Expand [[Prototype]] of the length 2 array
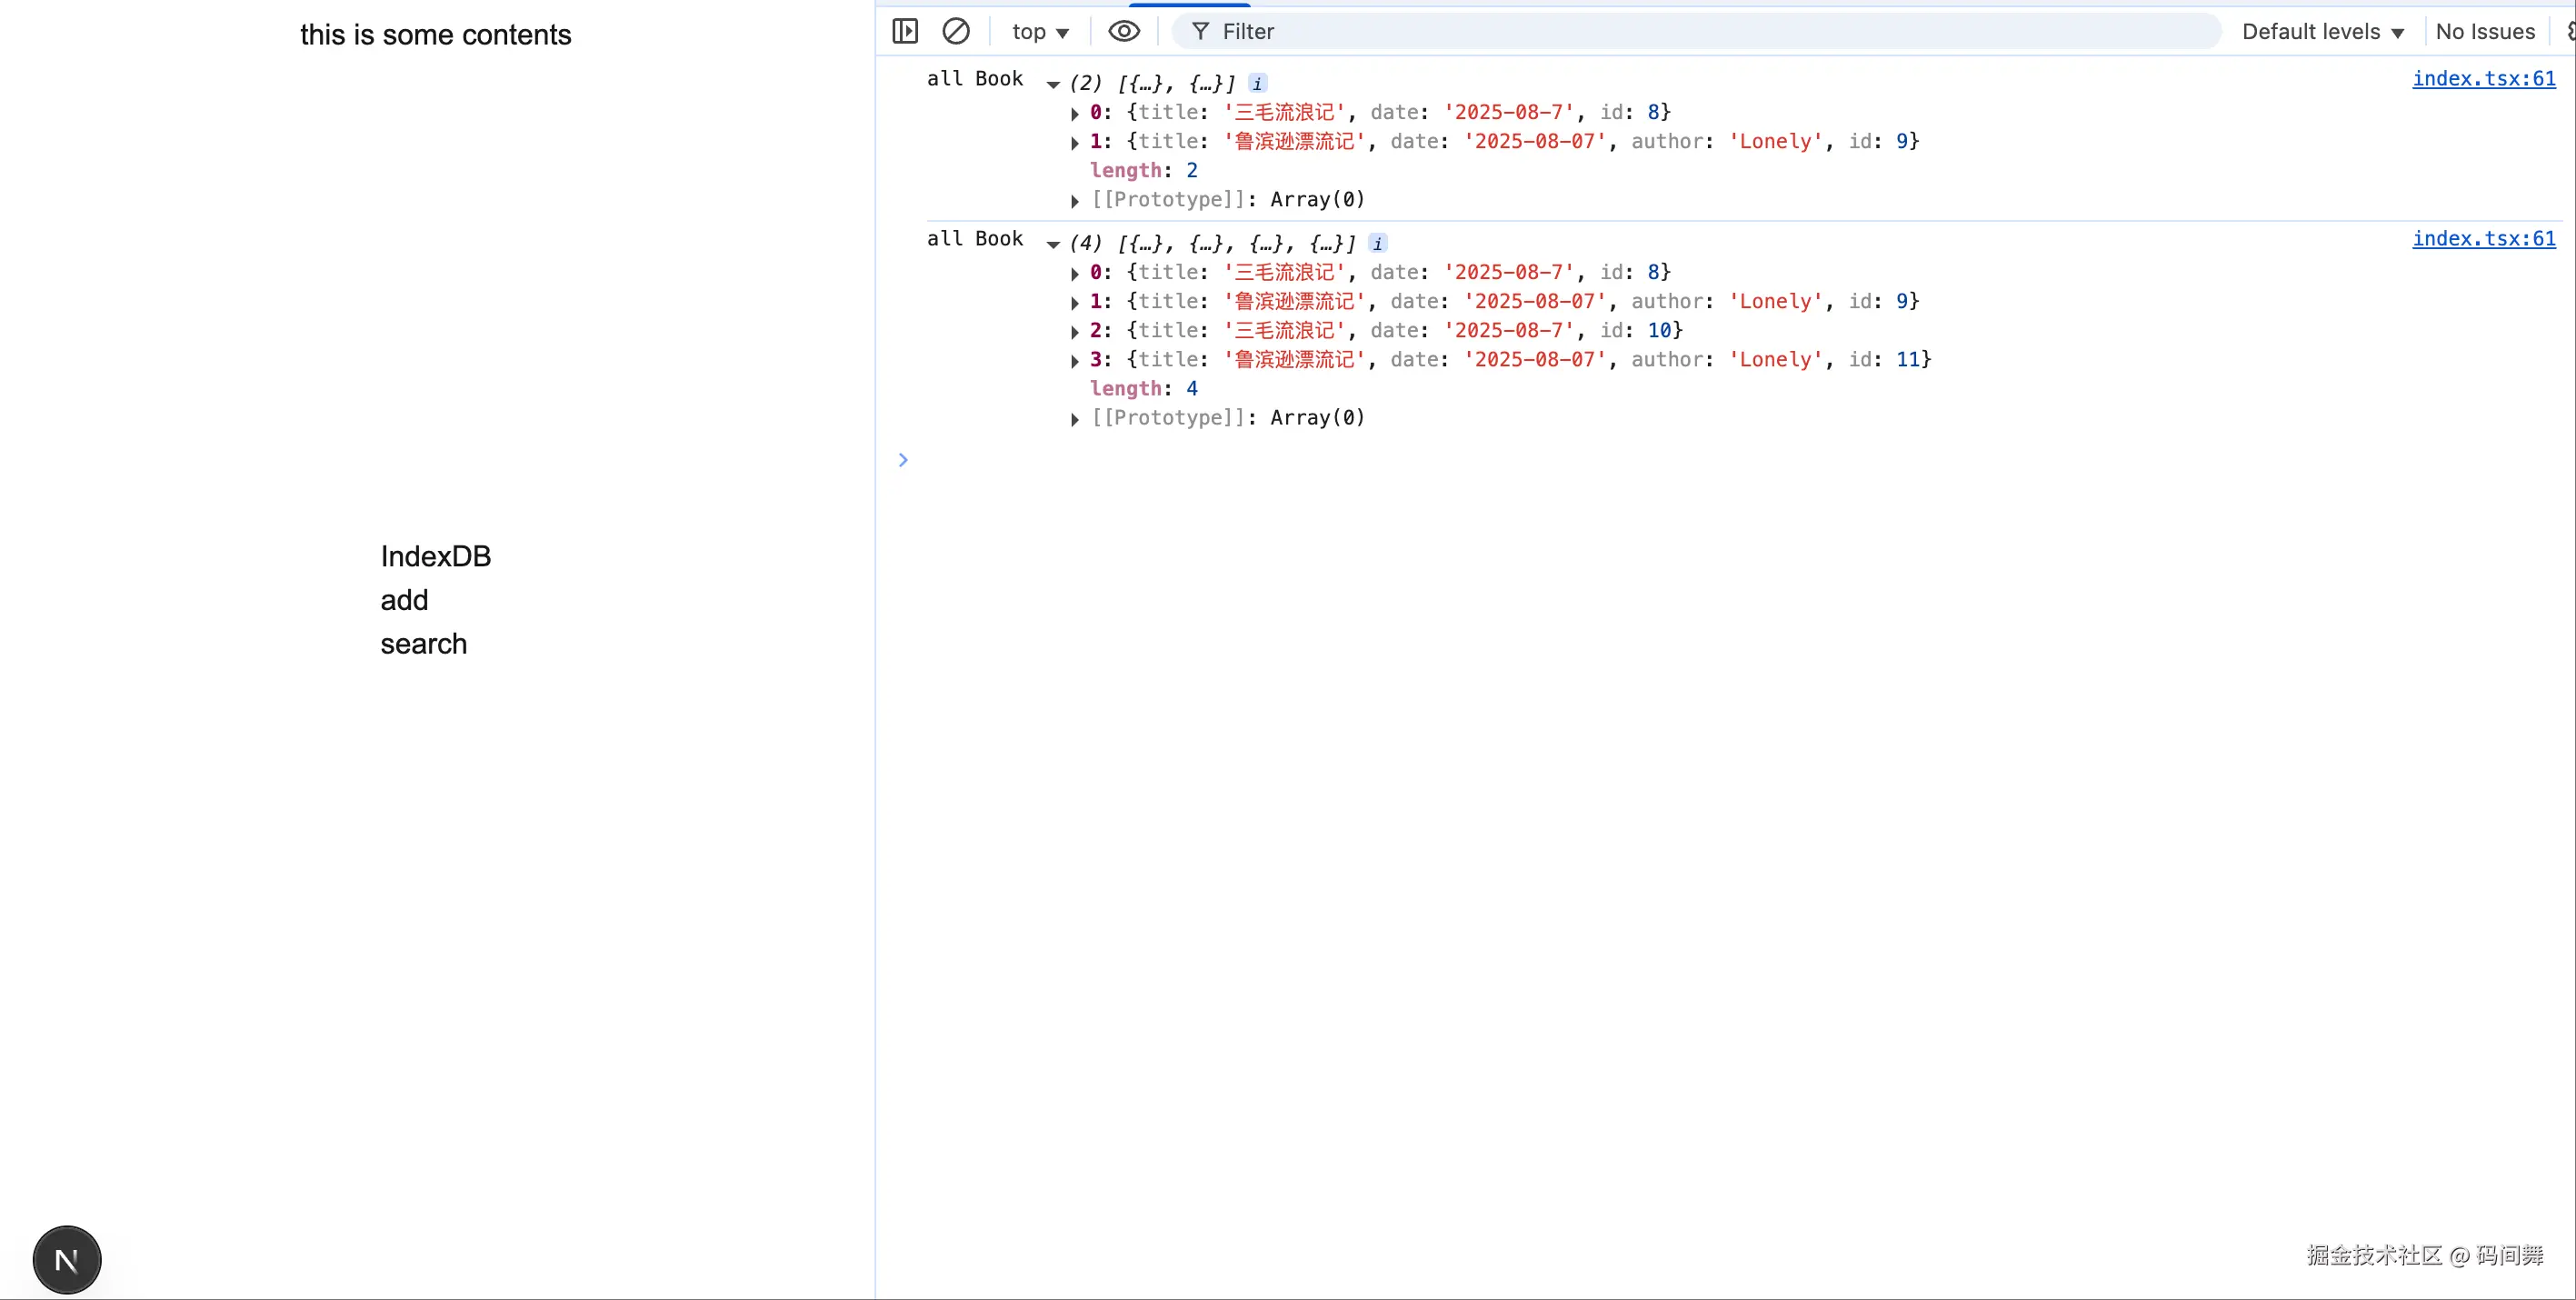Viewport: 2576px width, 1300px height. coord(1075,201)
